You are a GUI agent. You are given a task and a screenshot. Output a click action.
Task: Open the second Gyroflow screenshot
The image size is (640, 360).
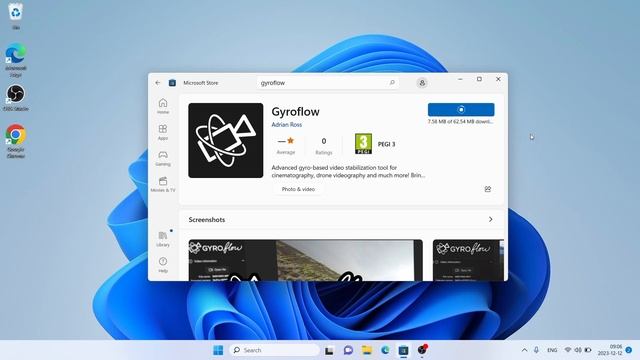point(469,260)
